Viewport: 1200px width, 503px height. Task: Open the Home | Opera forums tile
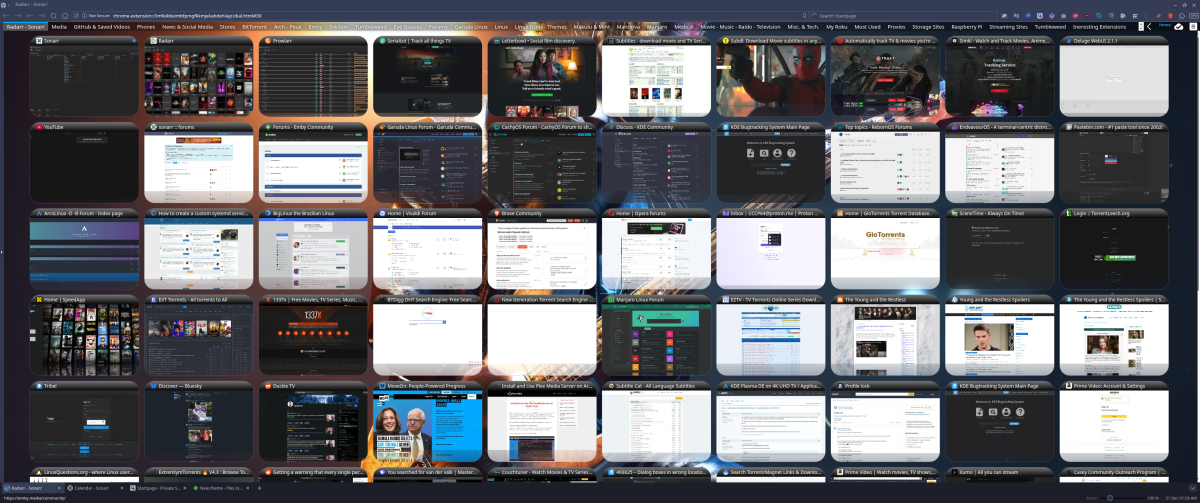coord(656,248)
